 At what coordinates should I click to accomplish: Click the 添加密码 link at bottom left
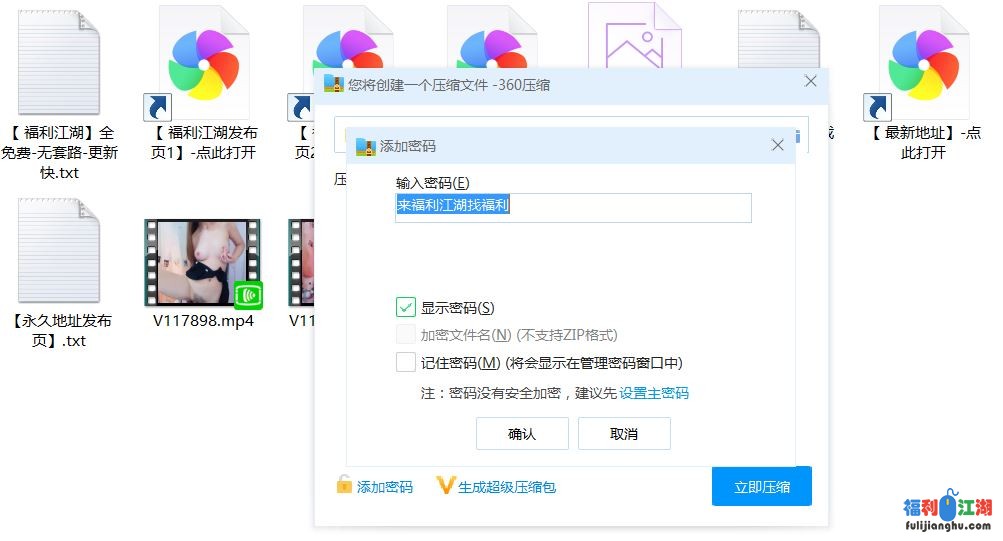[385, 487]
